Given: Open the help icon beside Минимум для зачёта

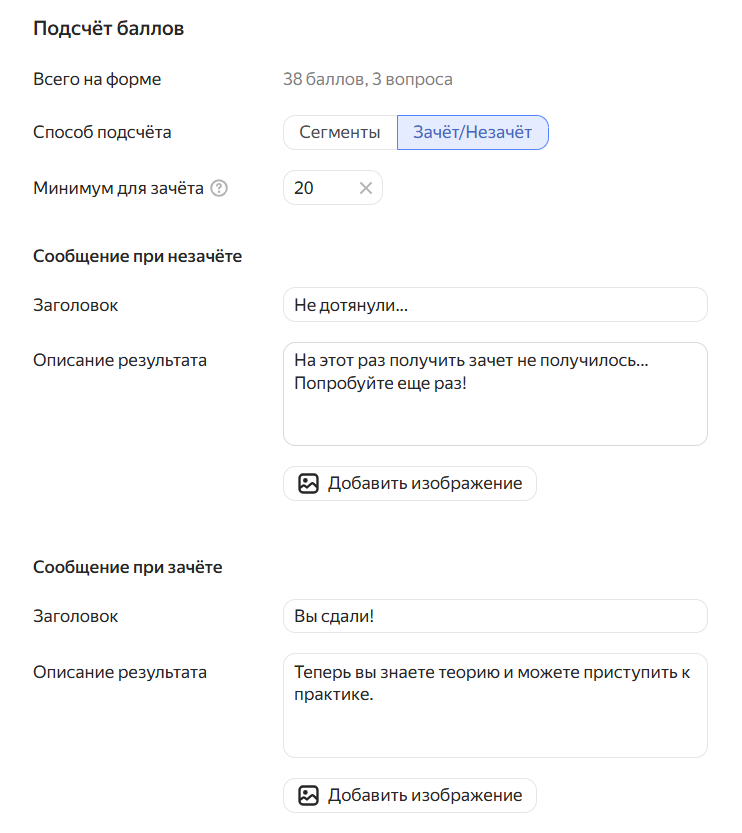Looking at the screenshot, I should [219, 188].
